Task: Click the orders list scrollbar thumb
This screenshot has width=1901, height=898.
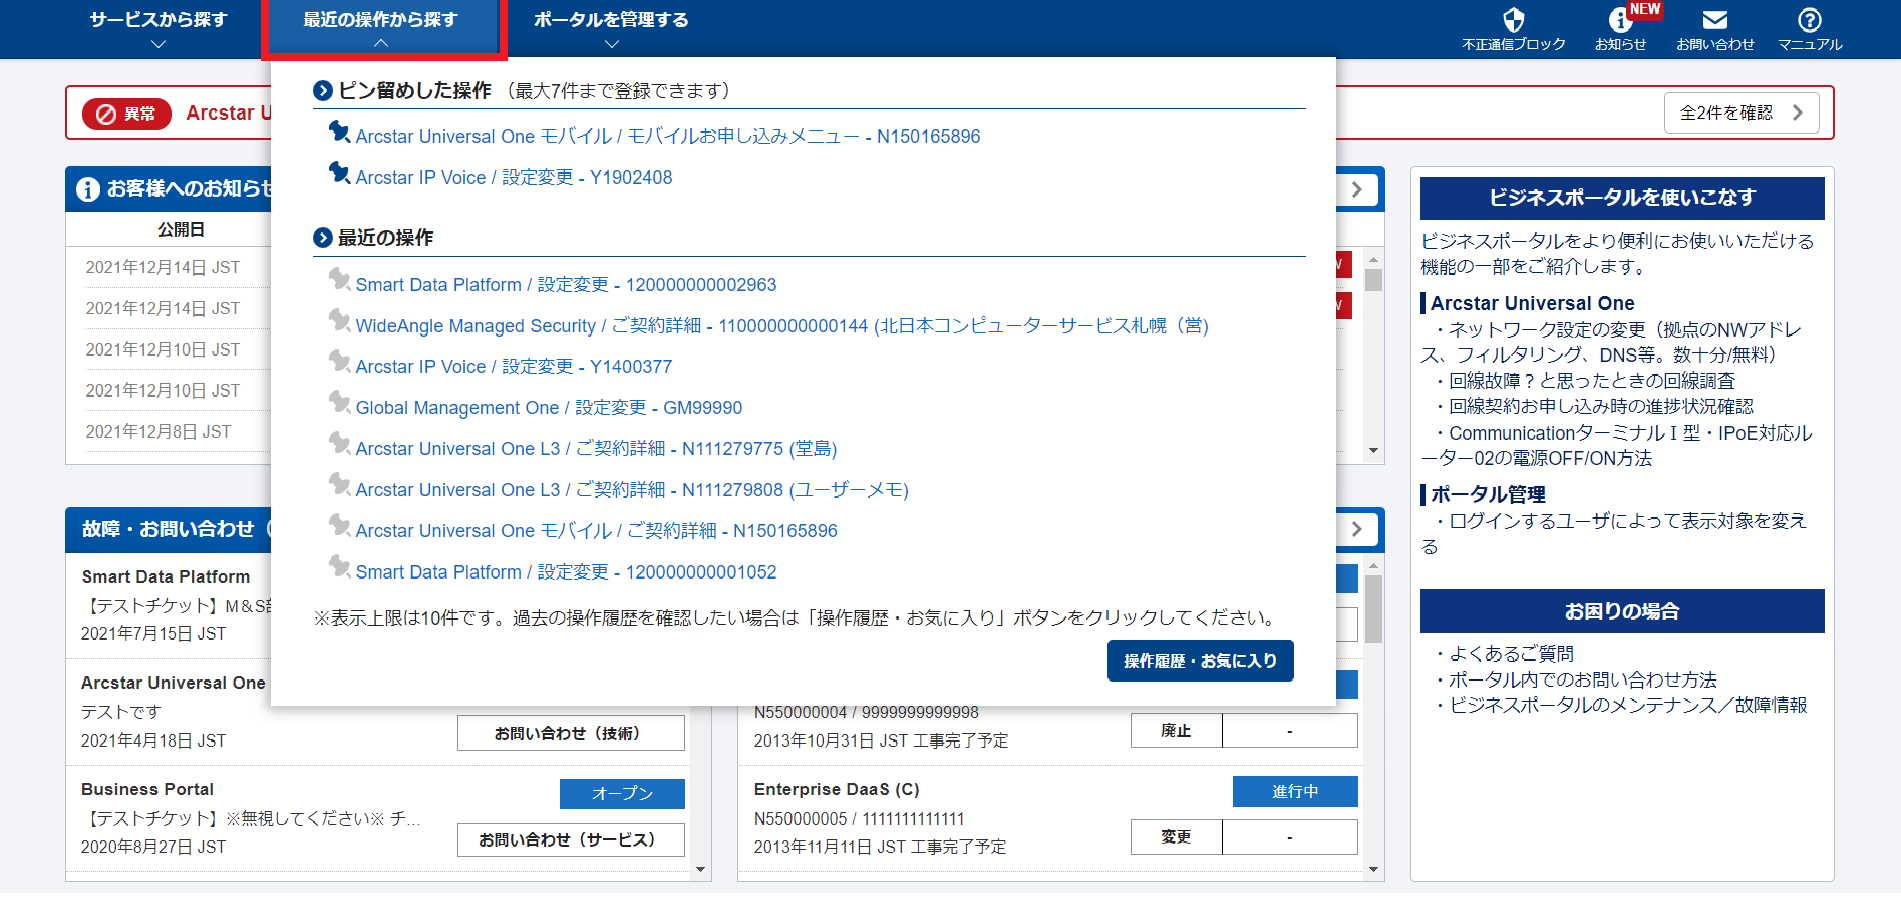Action: (1373, 609)
